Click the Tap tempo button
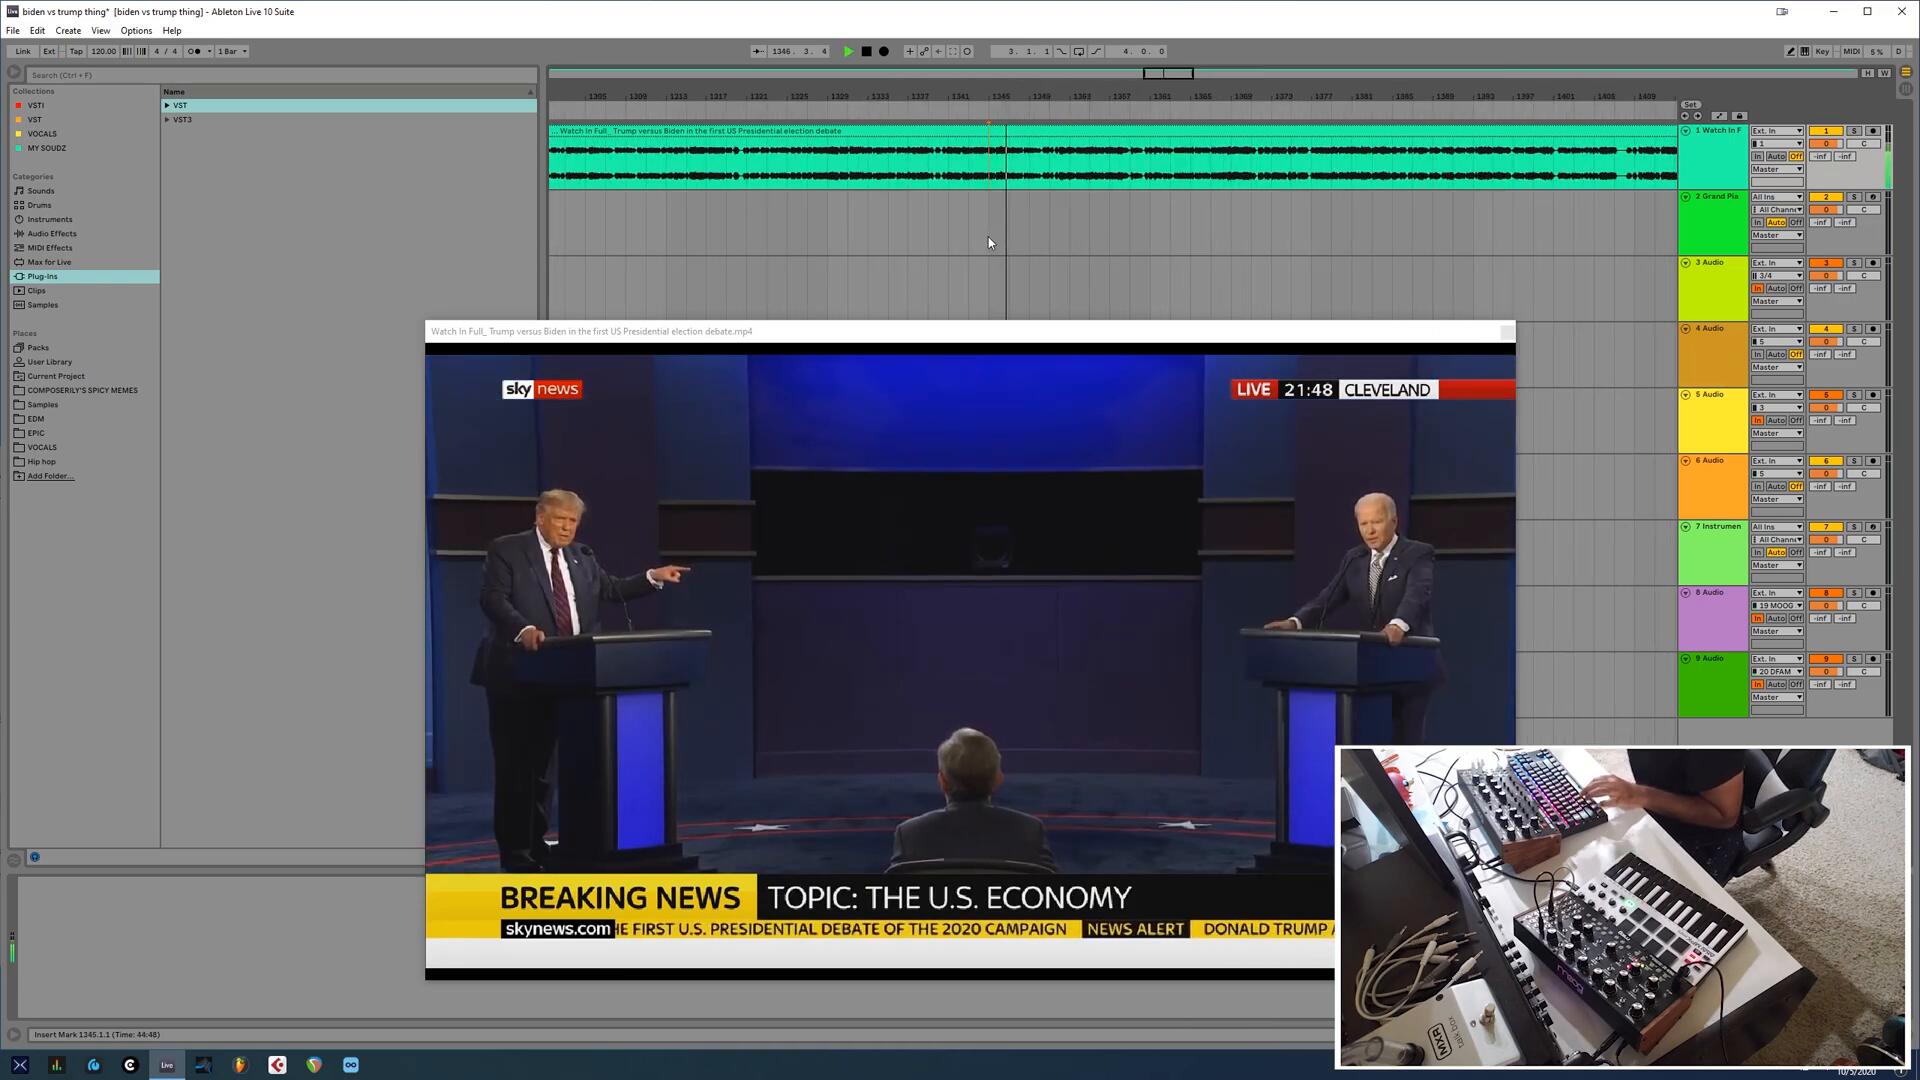The width and height of the screenshot is (1920, 1080). 76,51
